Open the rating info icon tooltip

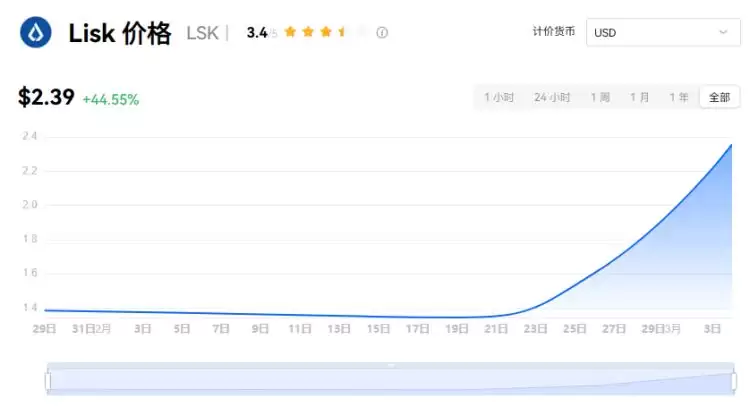pyautogui.click(x=382, y=32)
